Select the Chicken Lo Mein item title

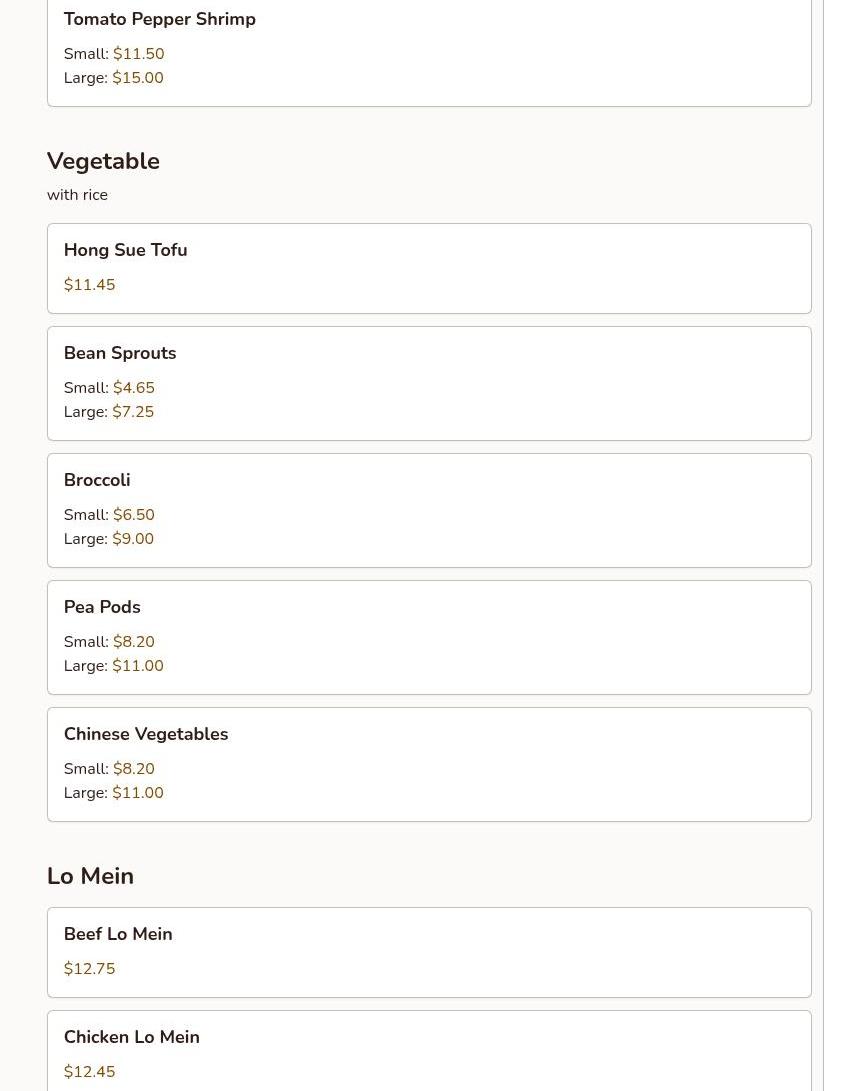(131, 1037)
